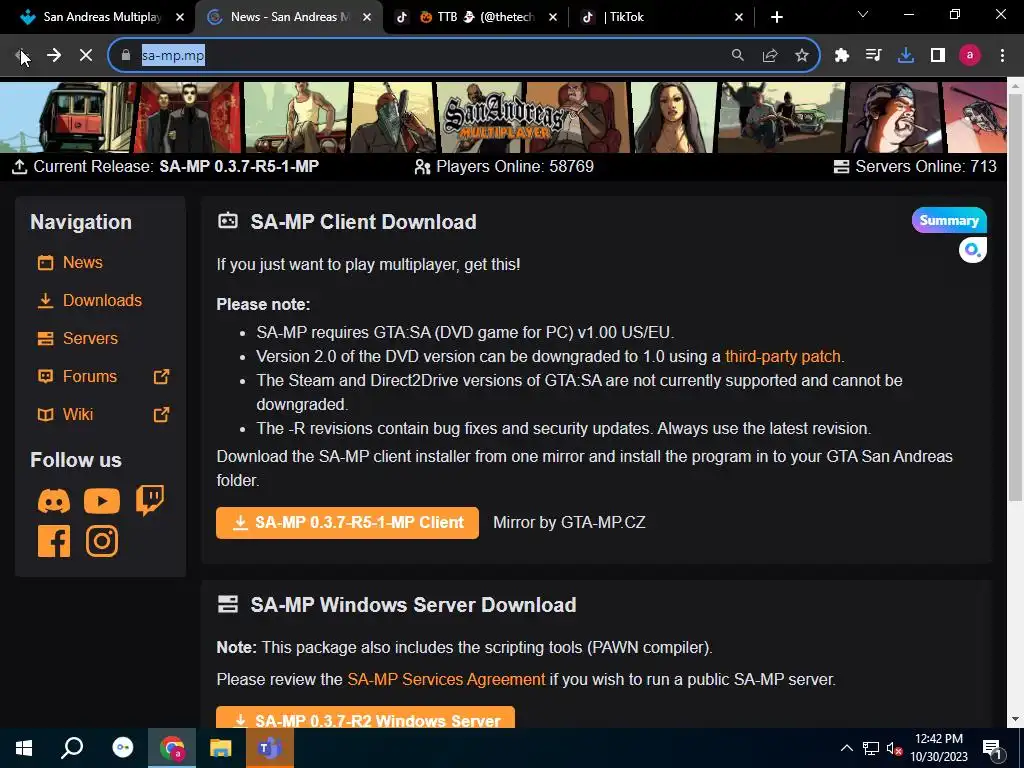Click the scrollbar down arrow
1024x768 pixels.
[1016, 719]
